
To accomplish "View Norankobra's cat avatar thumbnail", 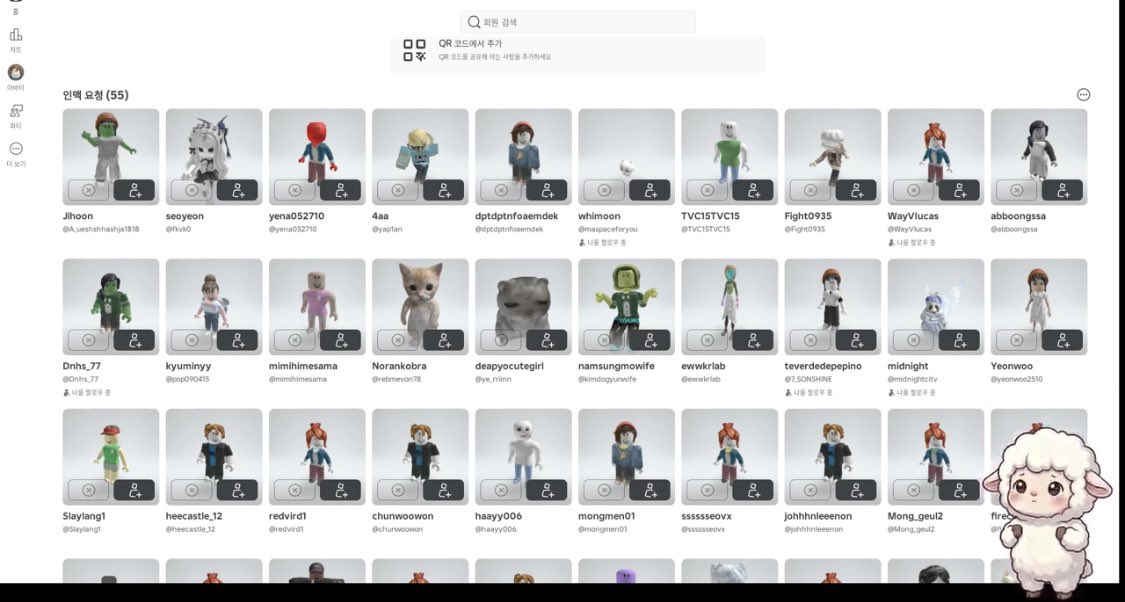I will (x=420, y=306).
